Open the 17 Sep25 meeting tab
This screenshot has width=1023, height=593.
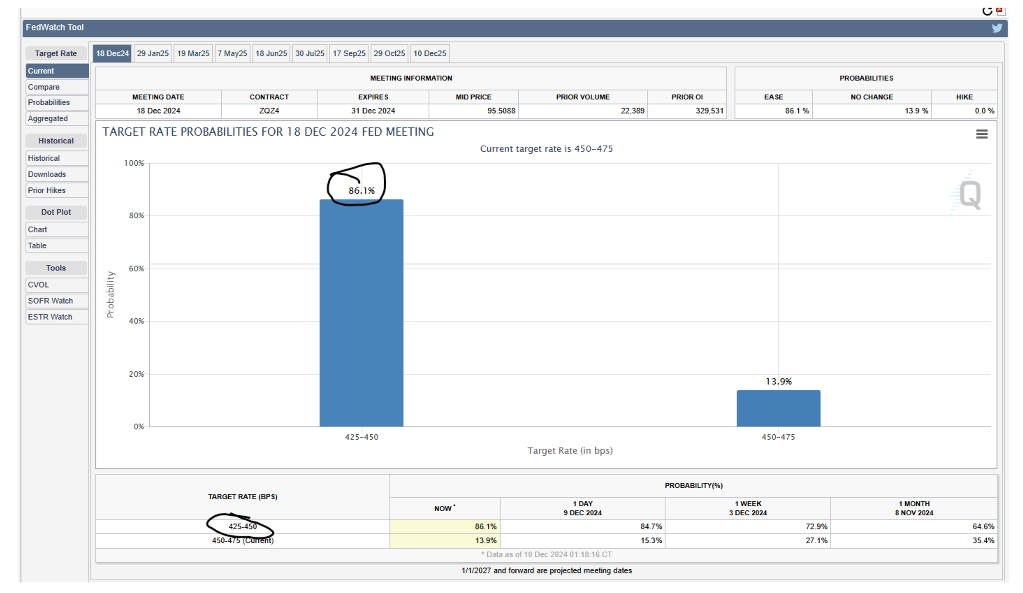pyautogui.click(x=349, y=53)
